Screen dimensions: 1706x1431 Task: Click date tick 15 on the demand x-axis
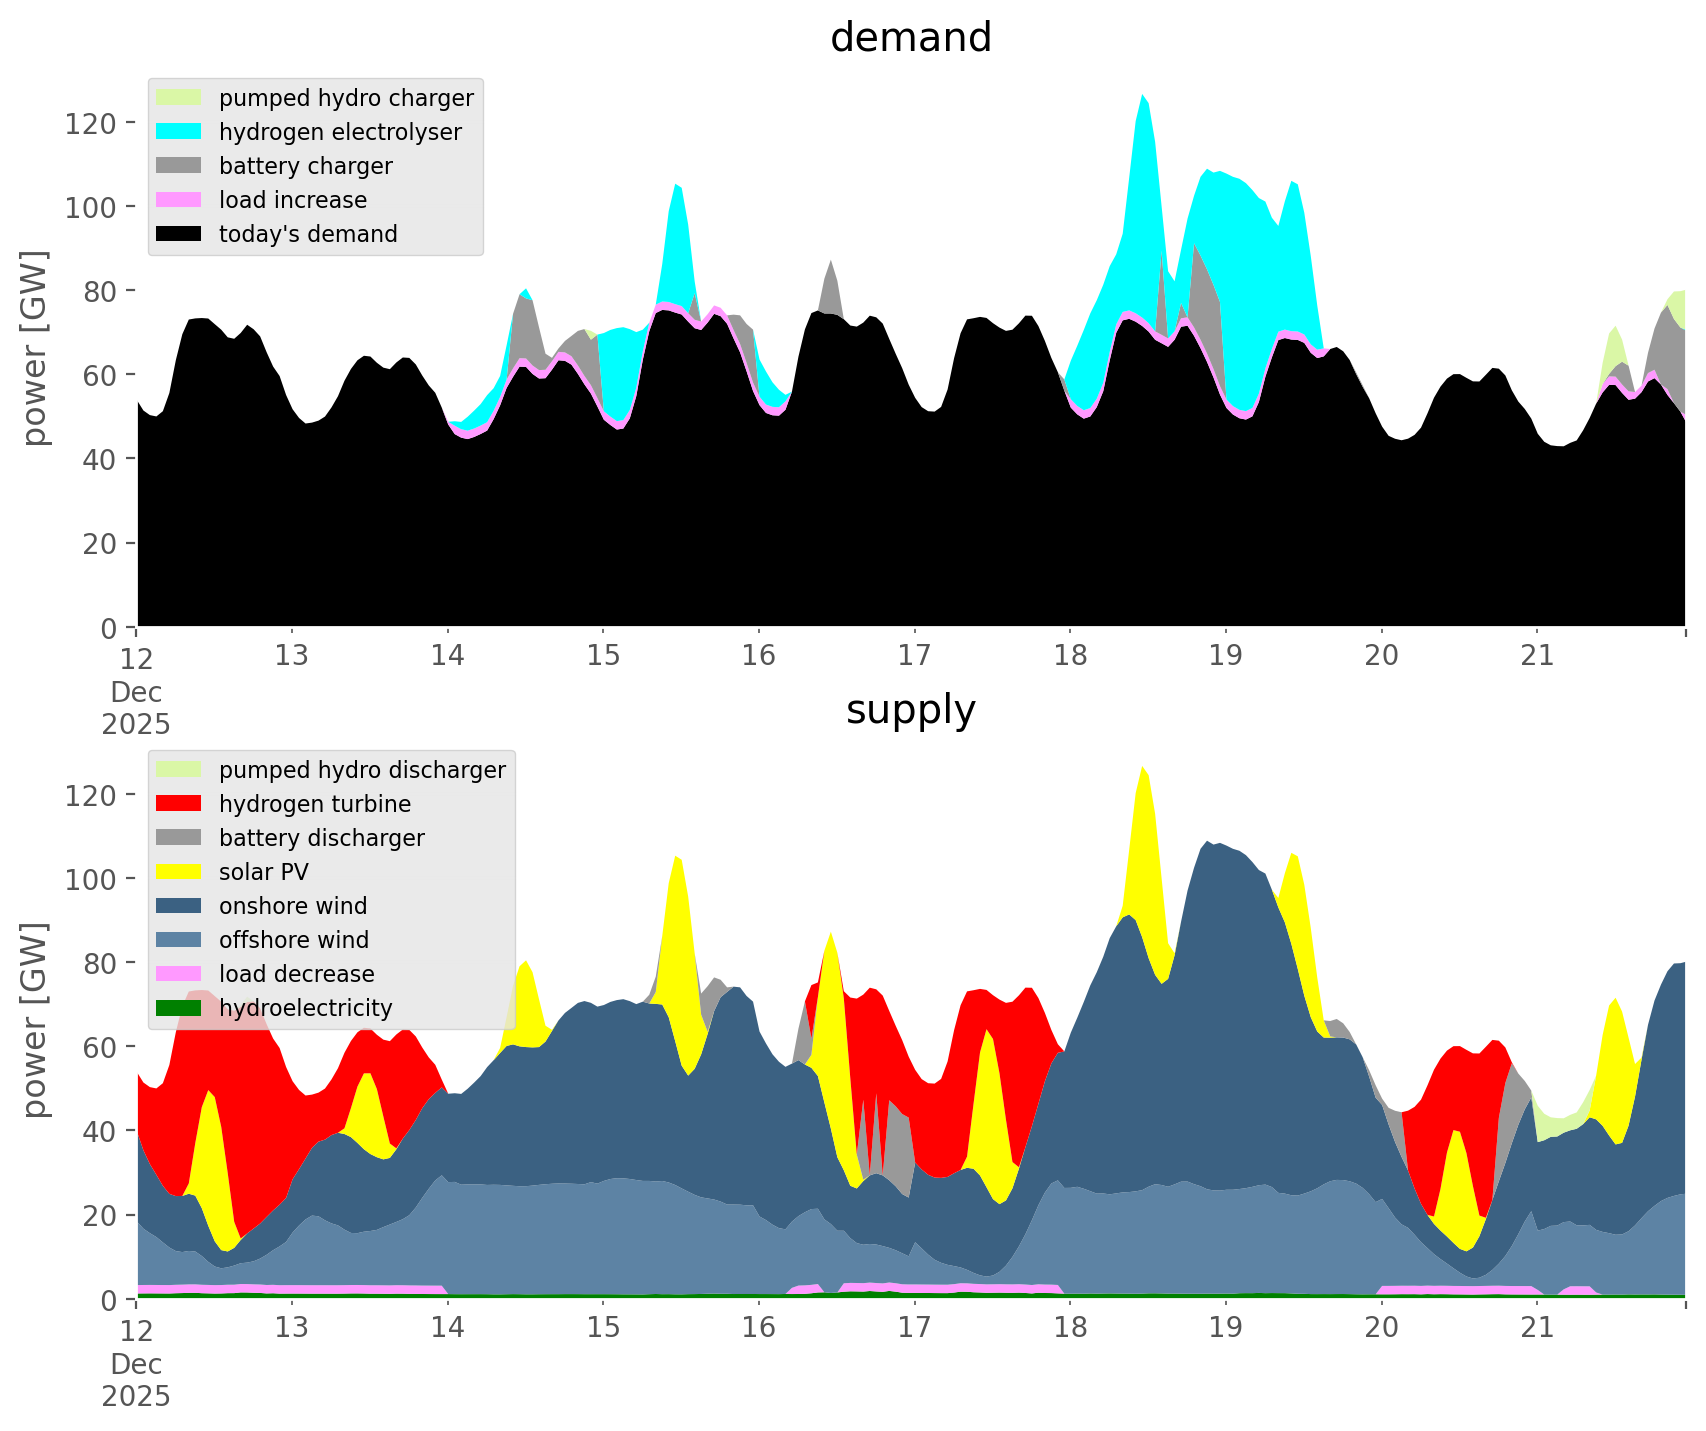tap(603, 656)
